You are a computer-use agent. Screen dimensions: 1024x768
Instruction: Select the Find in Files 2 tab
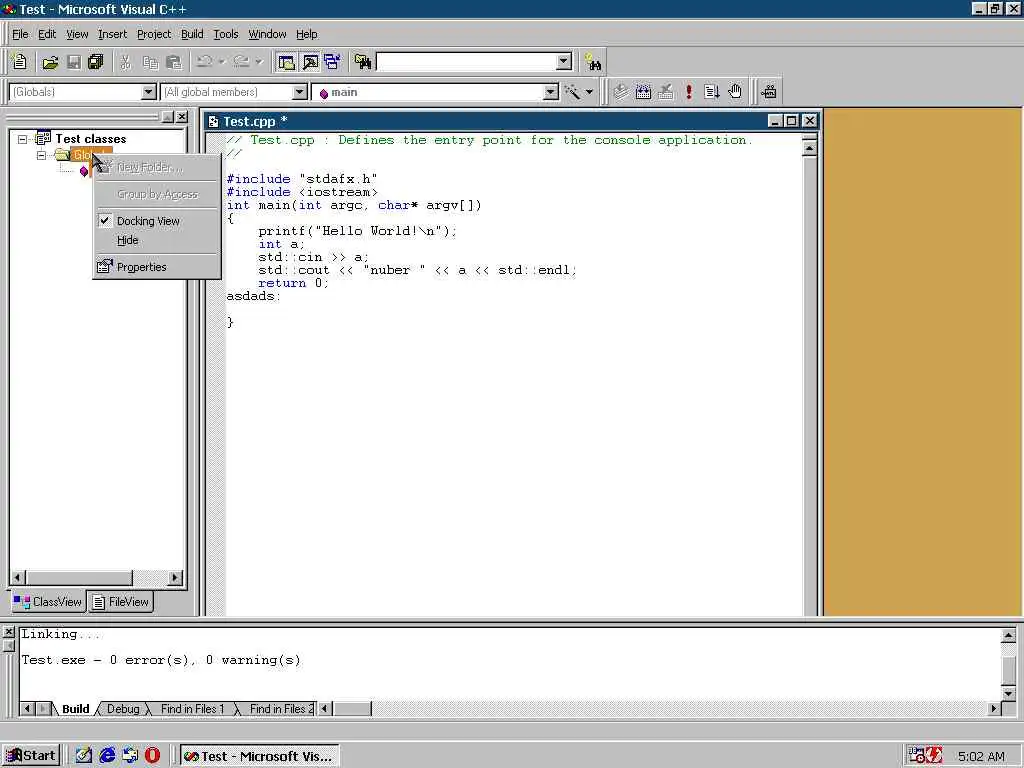(x=281, y=709)
